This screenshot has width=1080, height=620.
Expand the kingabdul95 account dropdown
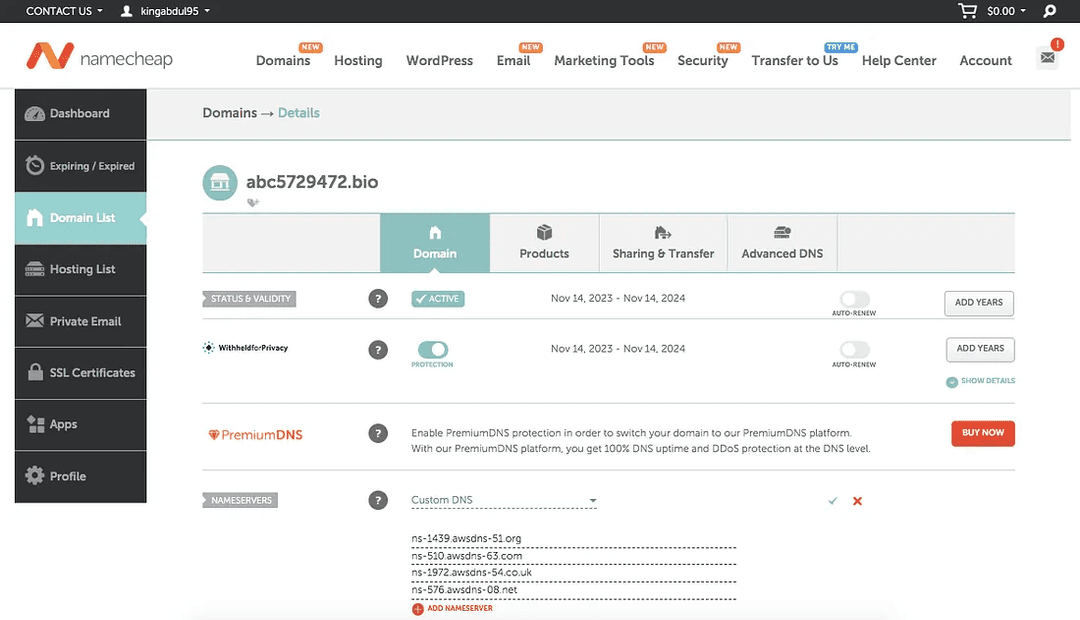pyautogui.click(x=175, y=11)
